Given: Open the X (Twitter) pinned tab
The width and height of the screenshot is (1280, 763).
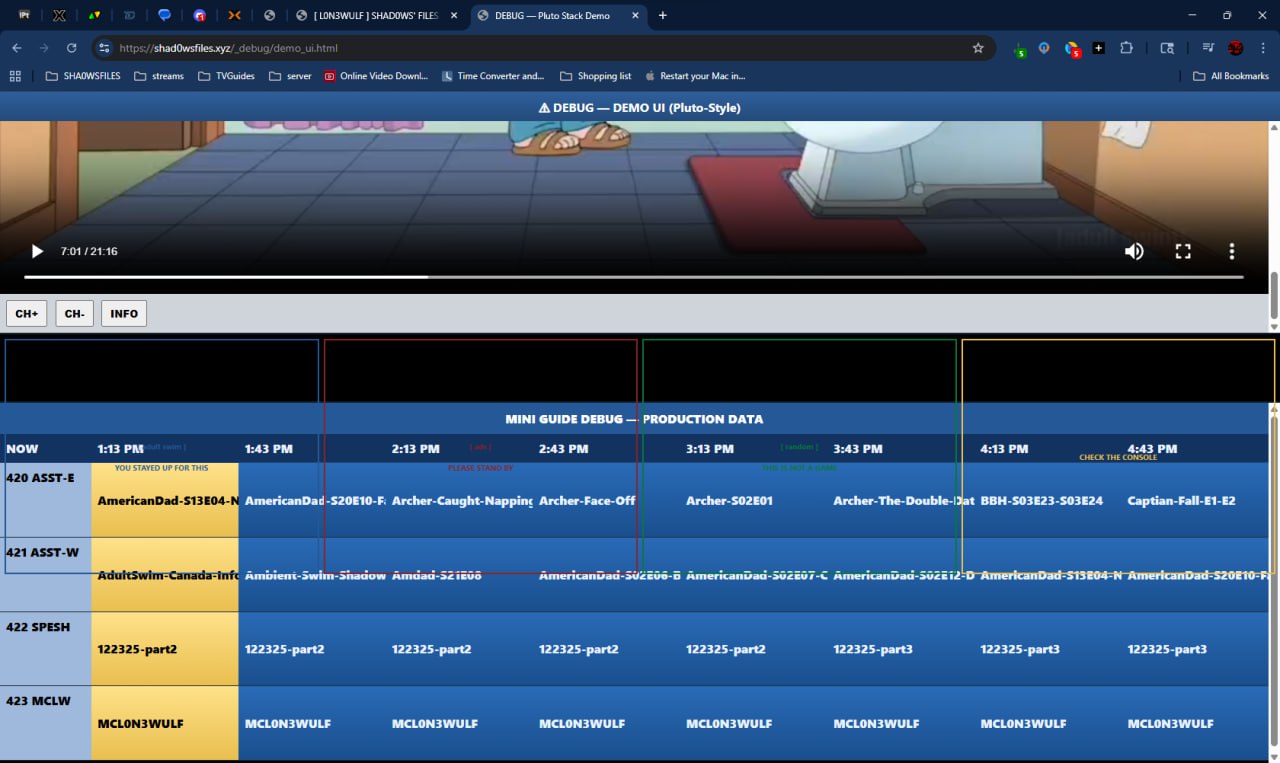Looking at the screenshot, I should click(59, 15).
